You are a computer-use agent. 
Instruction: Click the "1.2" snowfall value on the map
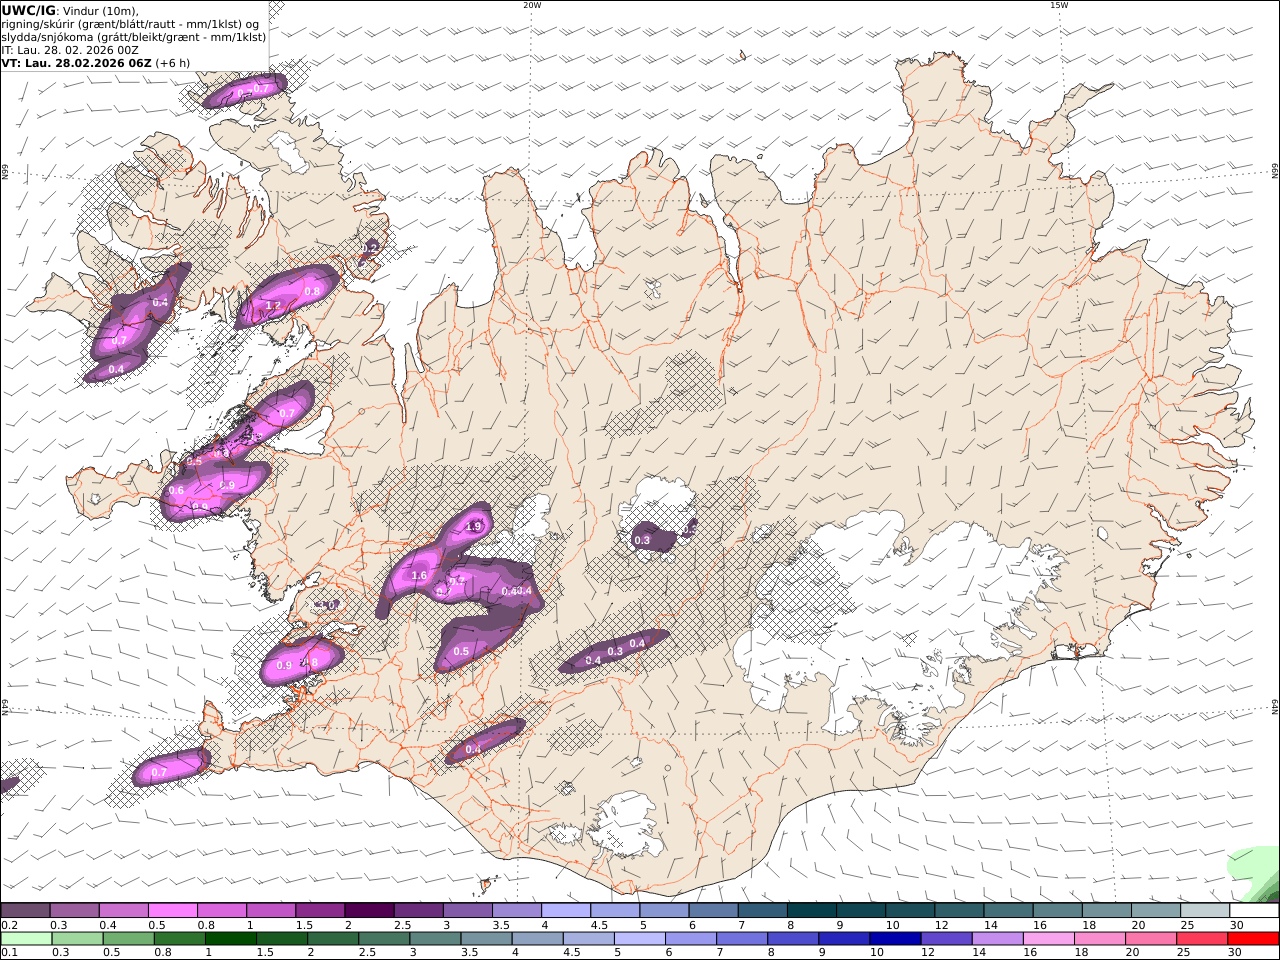tap(272, 306)
